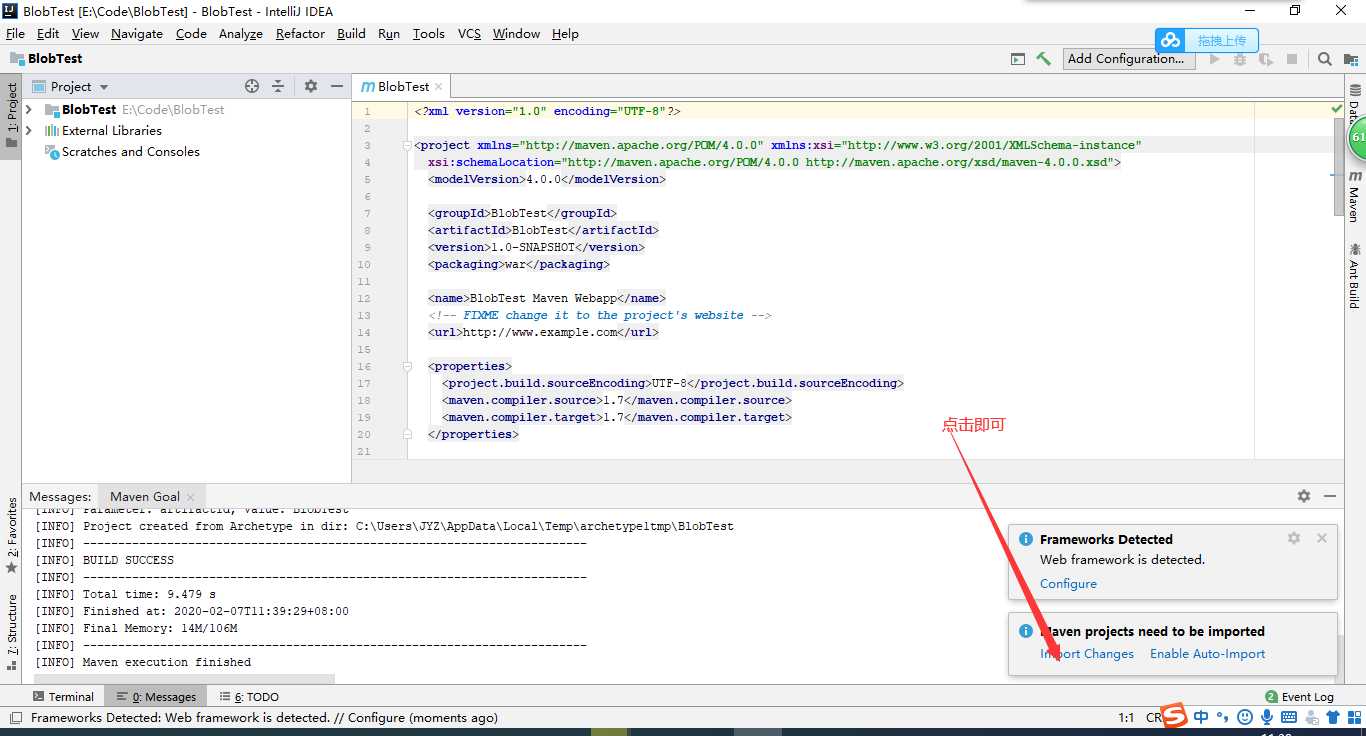Open the Analyze menu
1366x736 pixels.
click(x=240, y=33)
